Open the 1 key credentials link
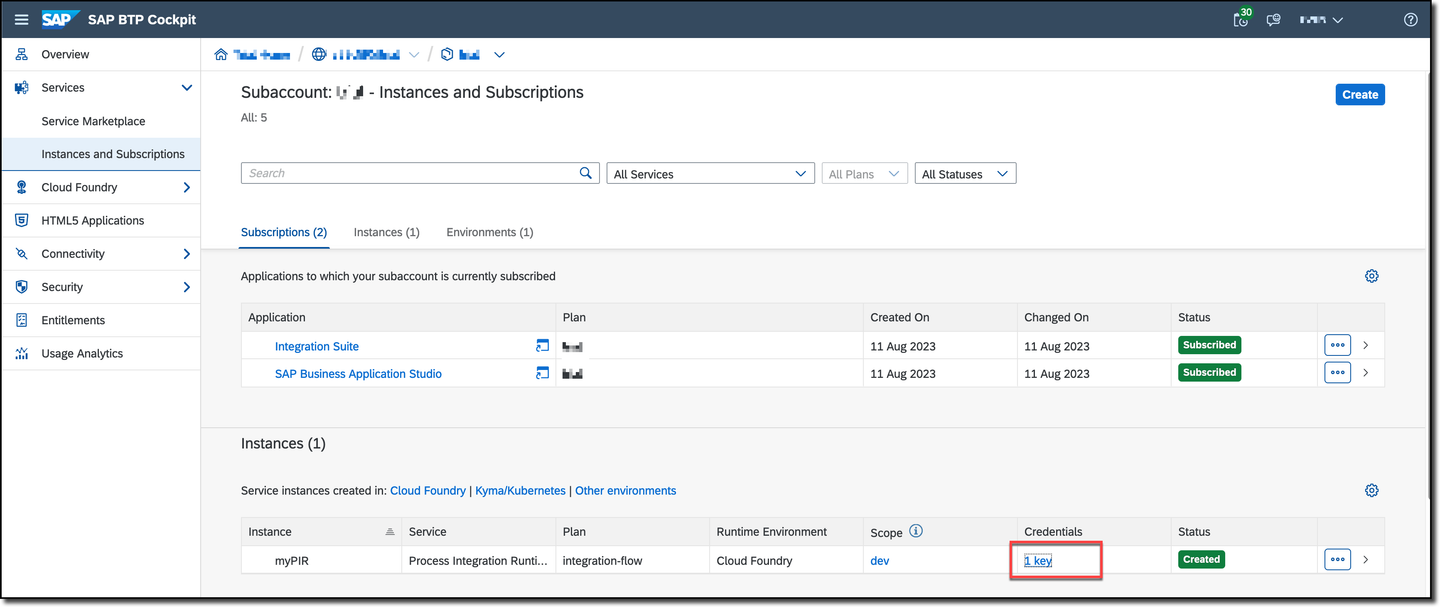This screenshot has width=1440, height=607. click(1038, 560)
